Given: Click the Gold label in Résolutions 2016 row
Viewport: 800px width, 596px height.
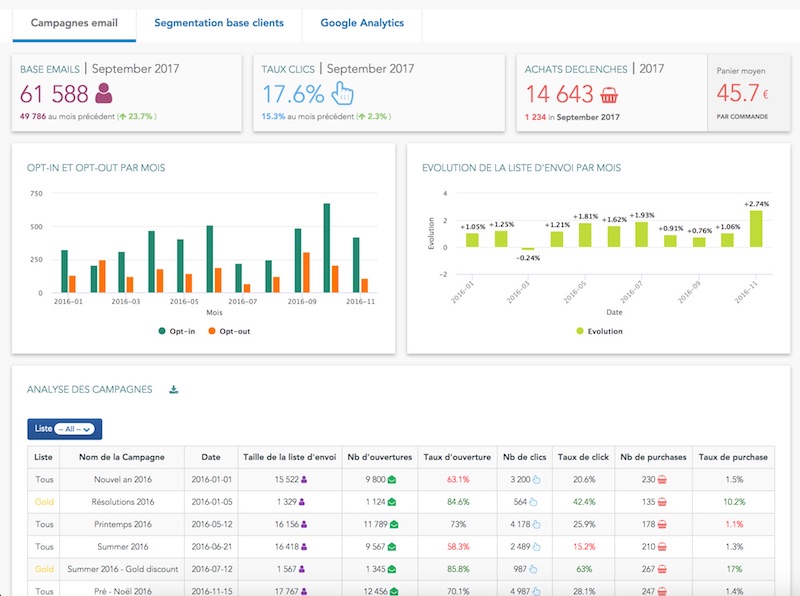Looking at the screenshot, I should [44, 502].
